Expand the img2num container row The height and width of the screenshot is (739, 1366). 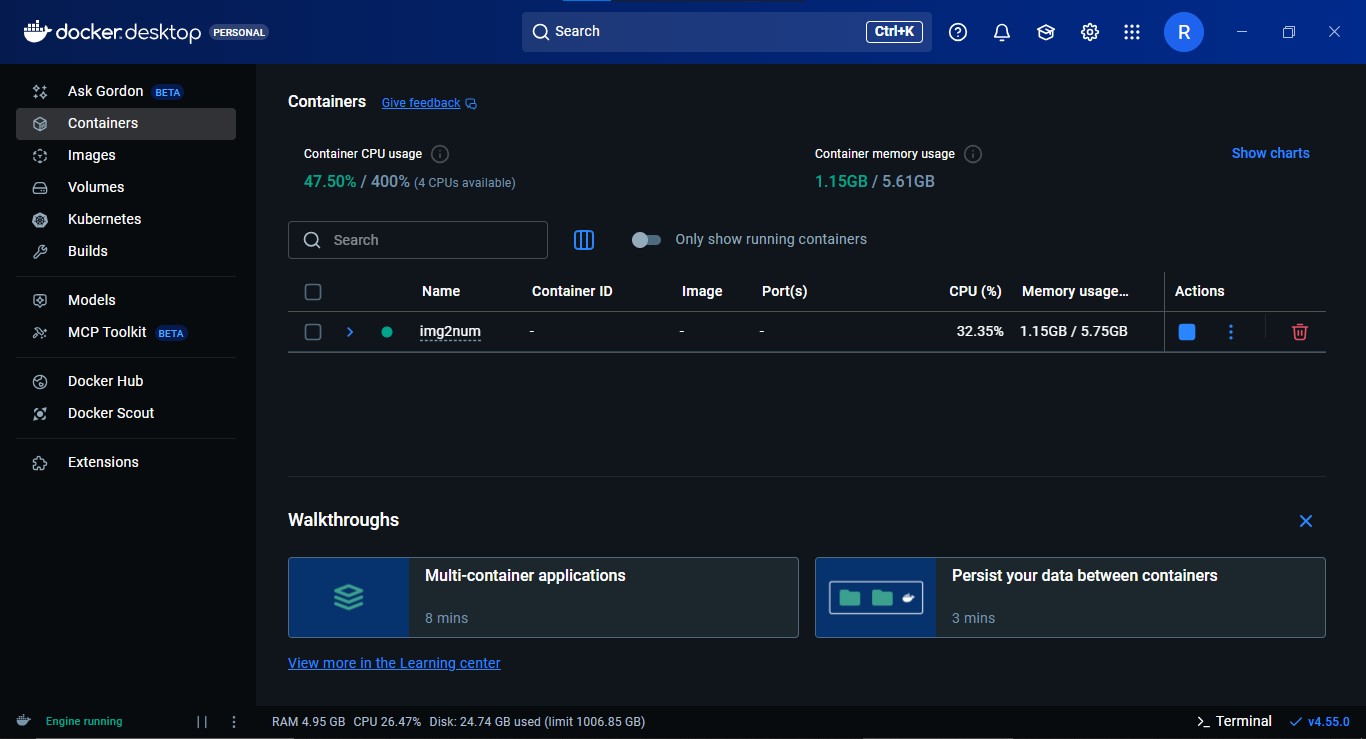[x=349, y=331]
